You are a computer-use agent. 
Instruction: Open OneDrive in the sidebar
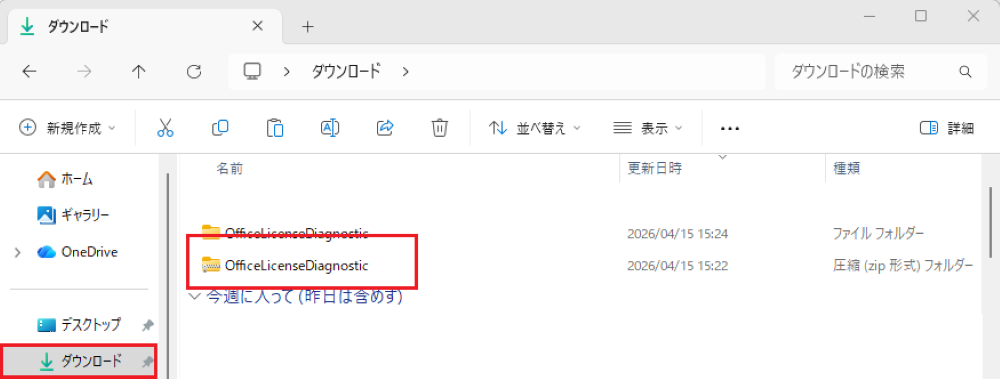tap(77, 252)
